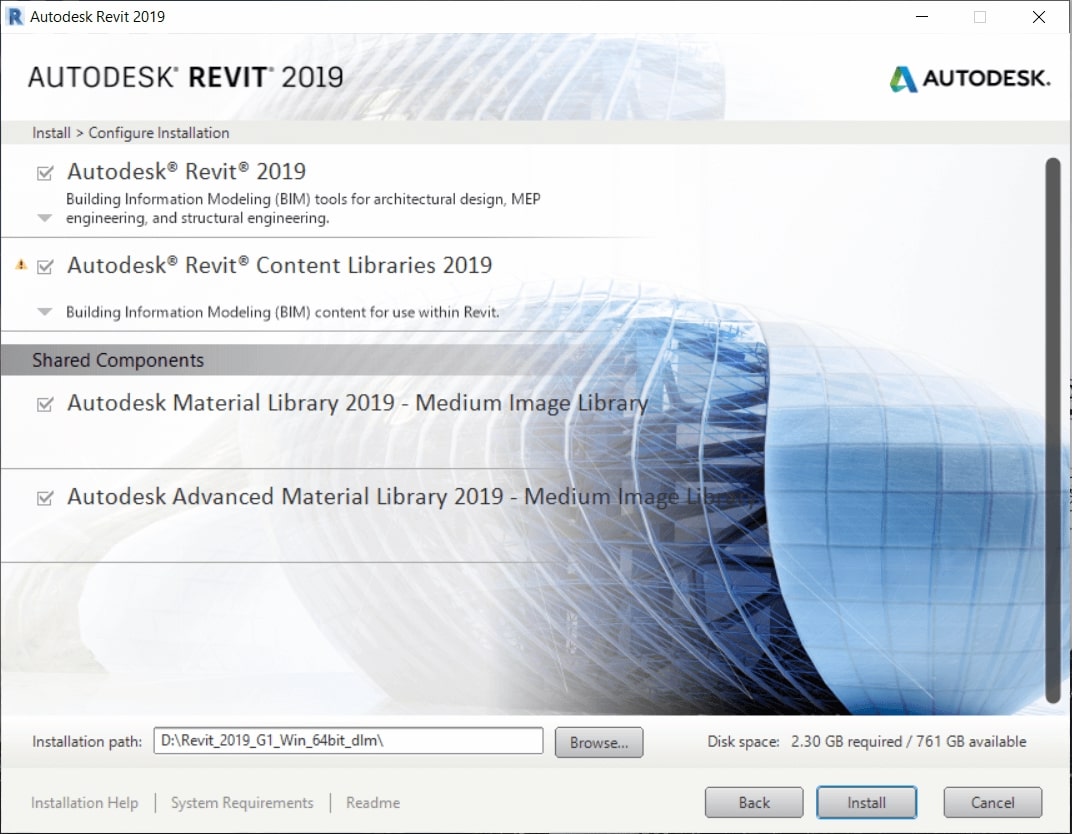
Task: Toggle Autodesk Material Library 2019 checkbox
Action: (45, 405)
